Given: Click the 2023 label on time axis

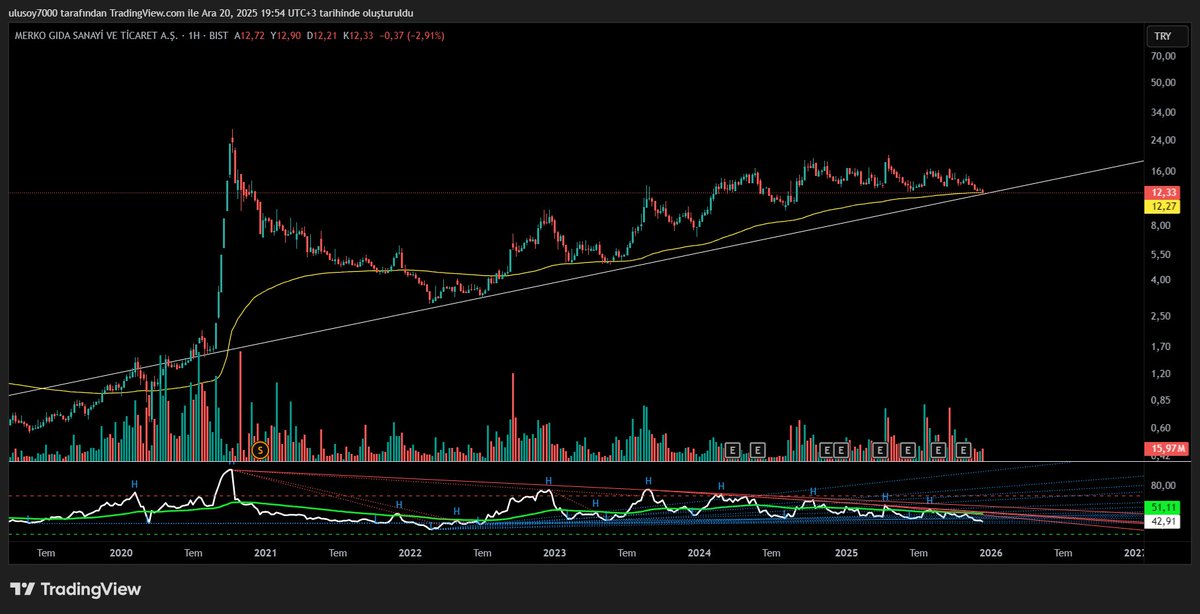Looking at the screenshot, I should (555, 551).
